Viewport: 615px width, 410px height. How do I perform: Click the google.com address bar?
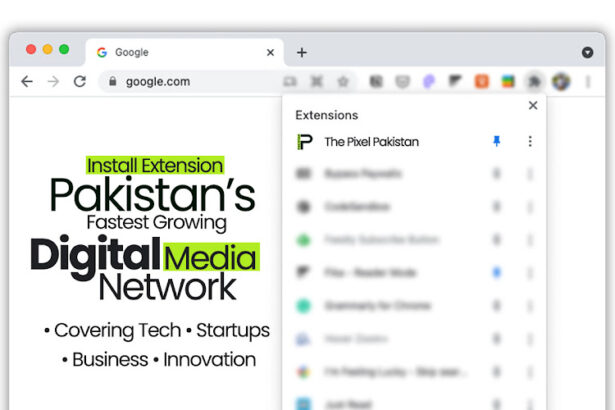pos(190,82)
